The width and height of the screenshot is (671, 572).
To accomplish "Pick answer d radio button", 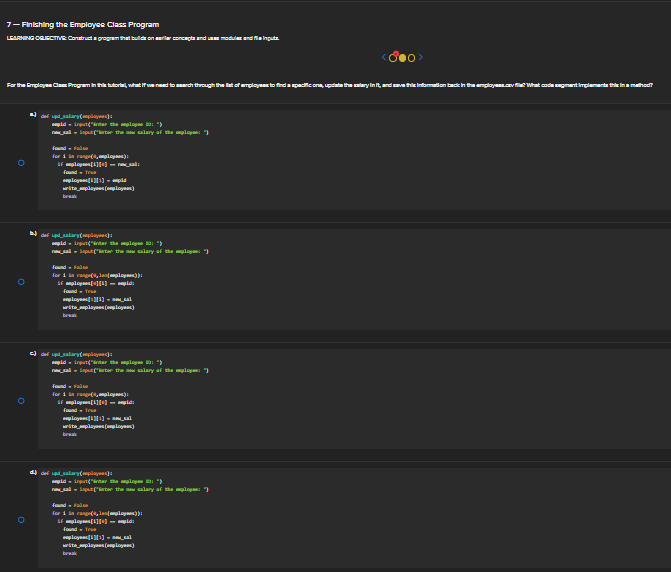I will (21, 520).
